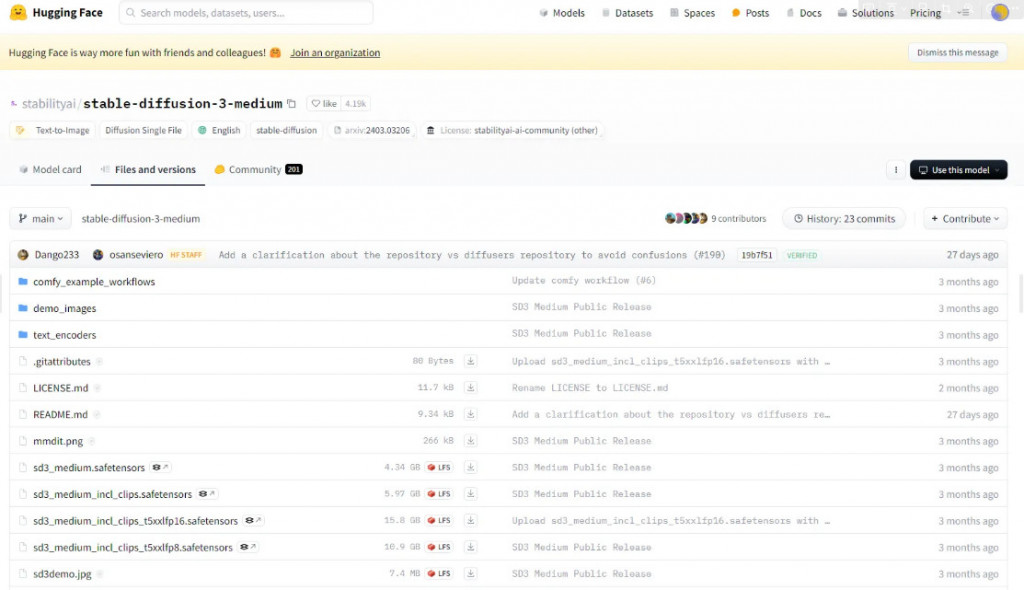1024x590 pixels.
Task: Open the text_encoders folder
Action: coord(65,335)
